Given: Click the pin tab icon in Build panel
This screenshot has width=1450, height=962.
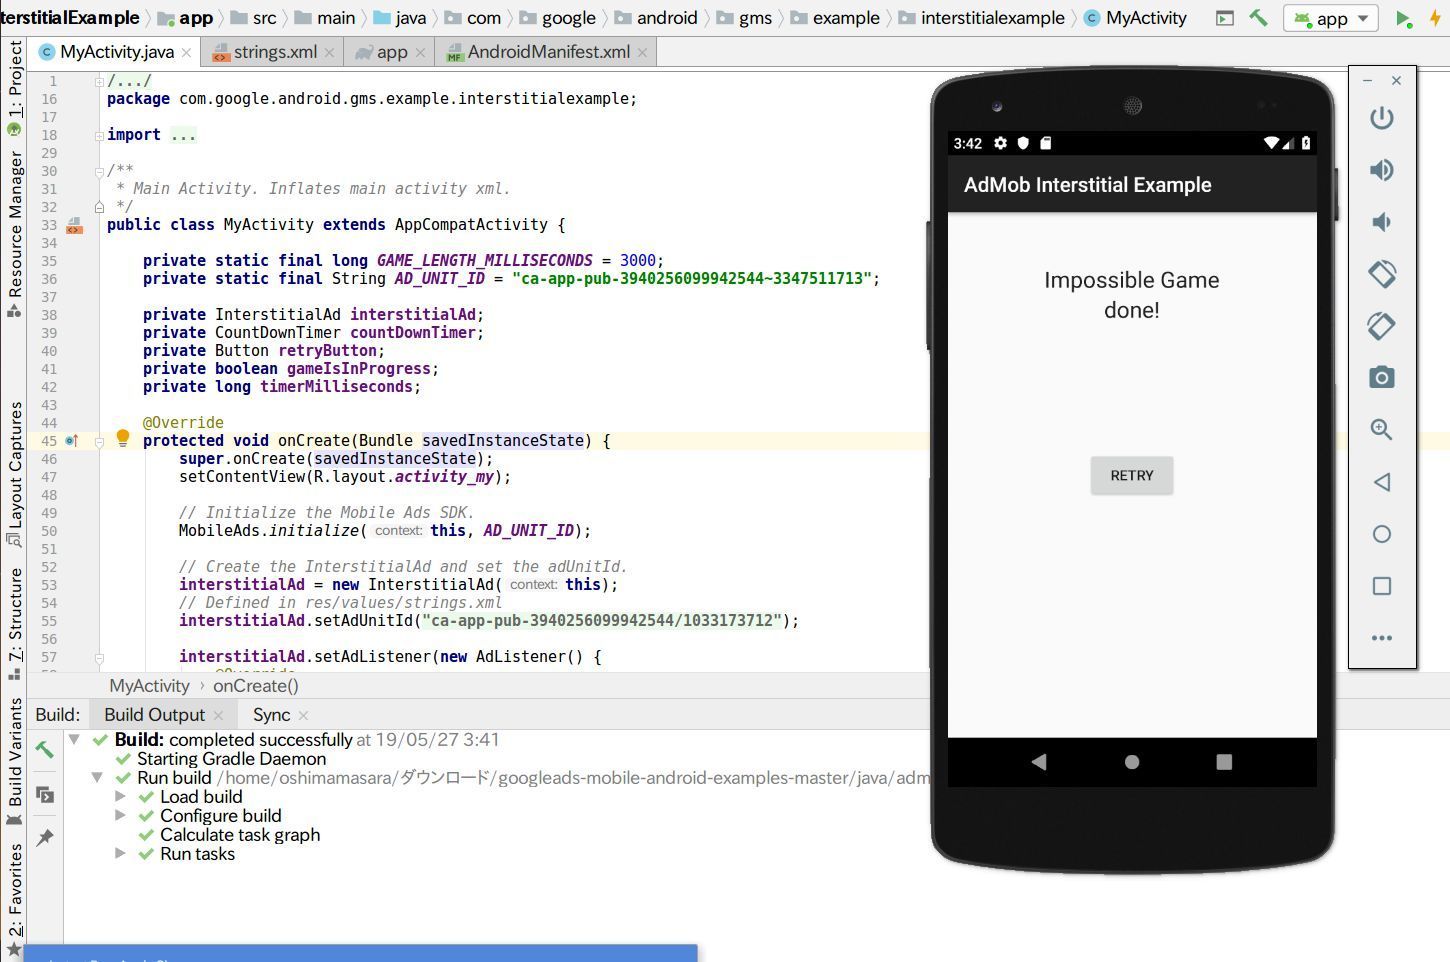Looking at the screenshot, I should pos(45,838).
